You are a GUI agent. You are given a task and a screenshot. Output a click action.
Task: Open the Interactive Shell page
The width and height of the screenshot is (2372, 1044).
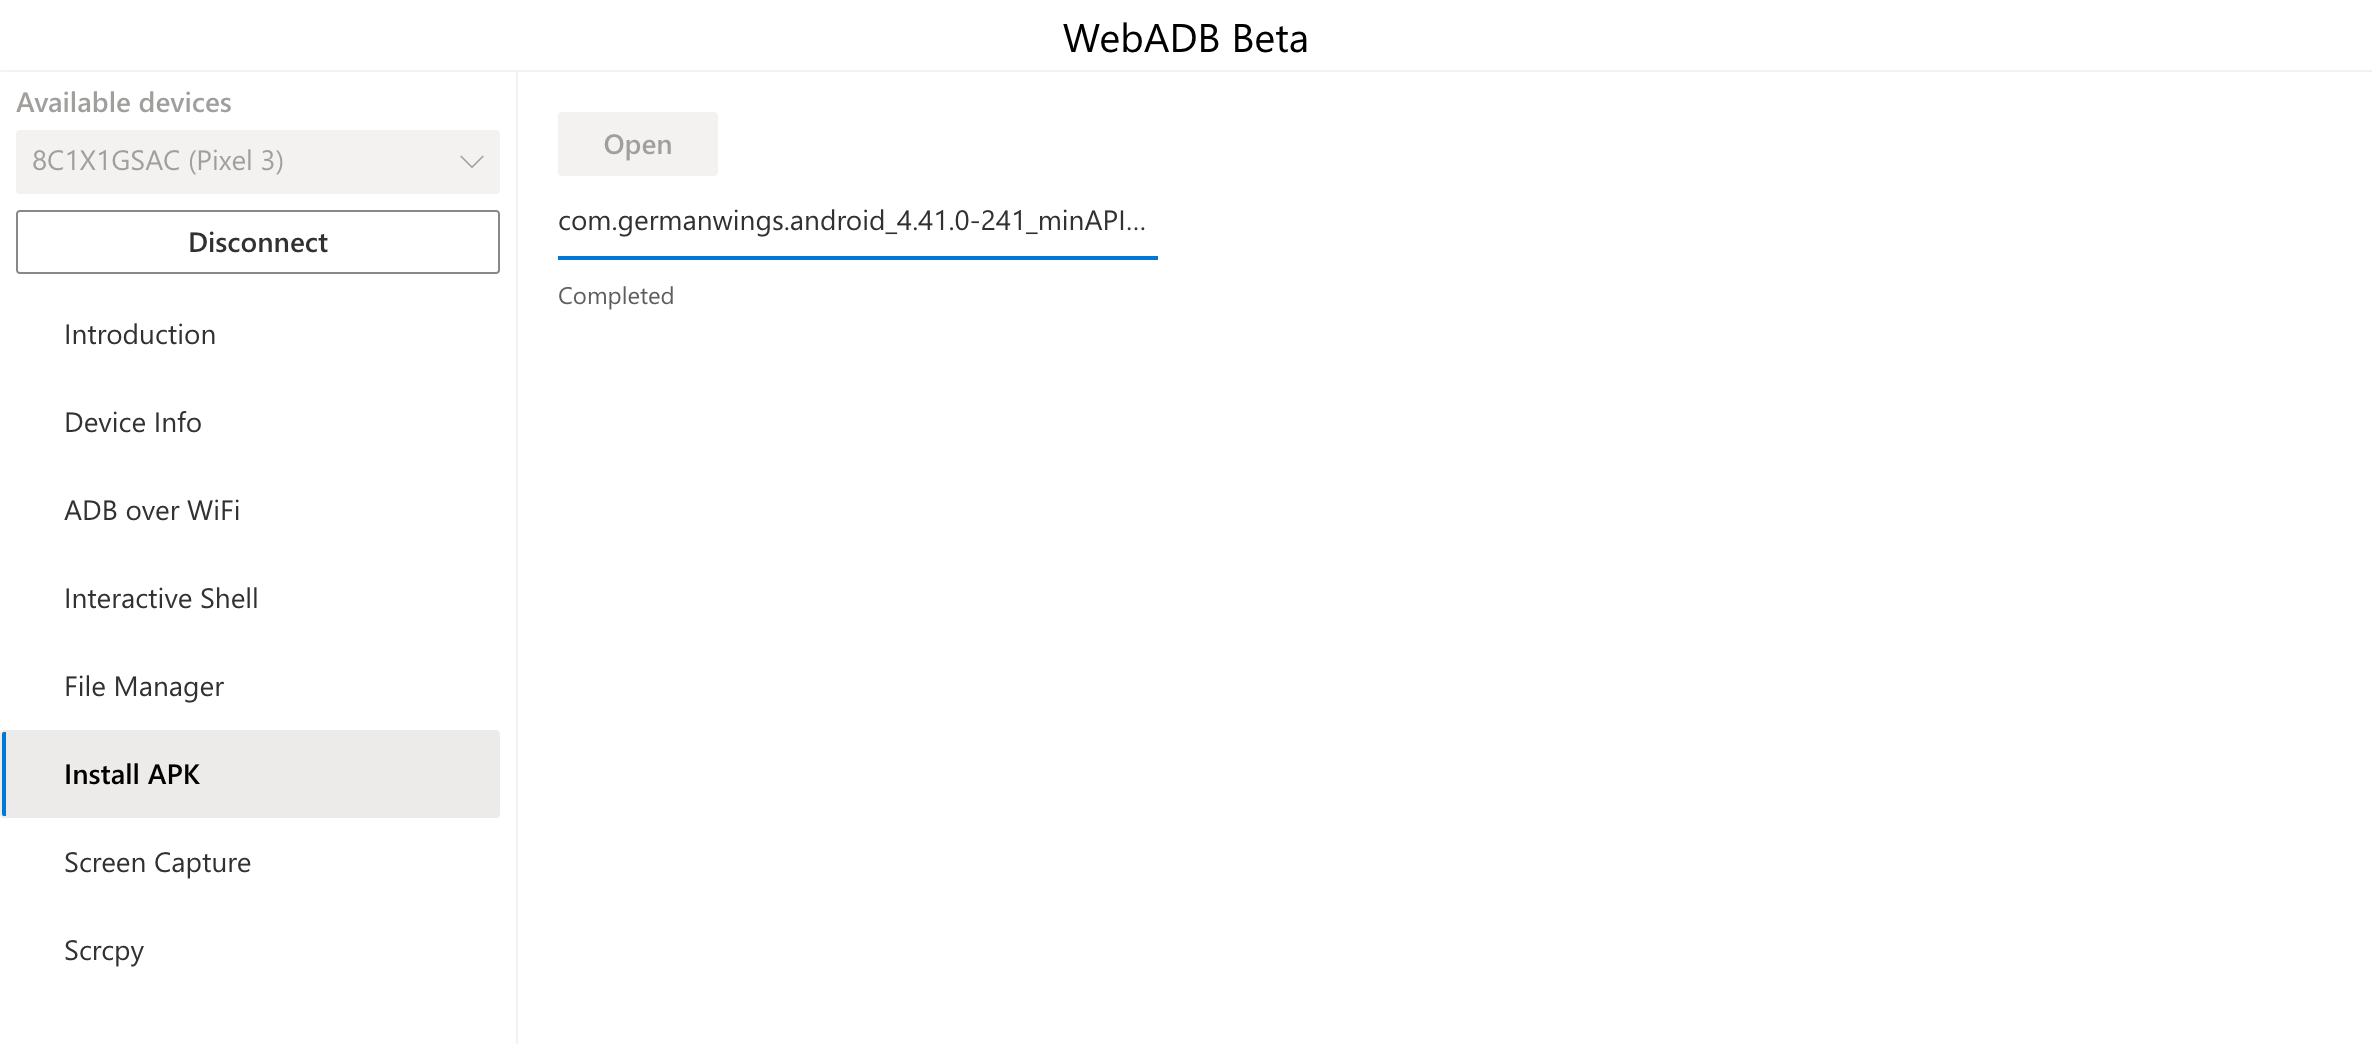pos(161,598)
